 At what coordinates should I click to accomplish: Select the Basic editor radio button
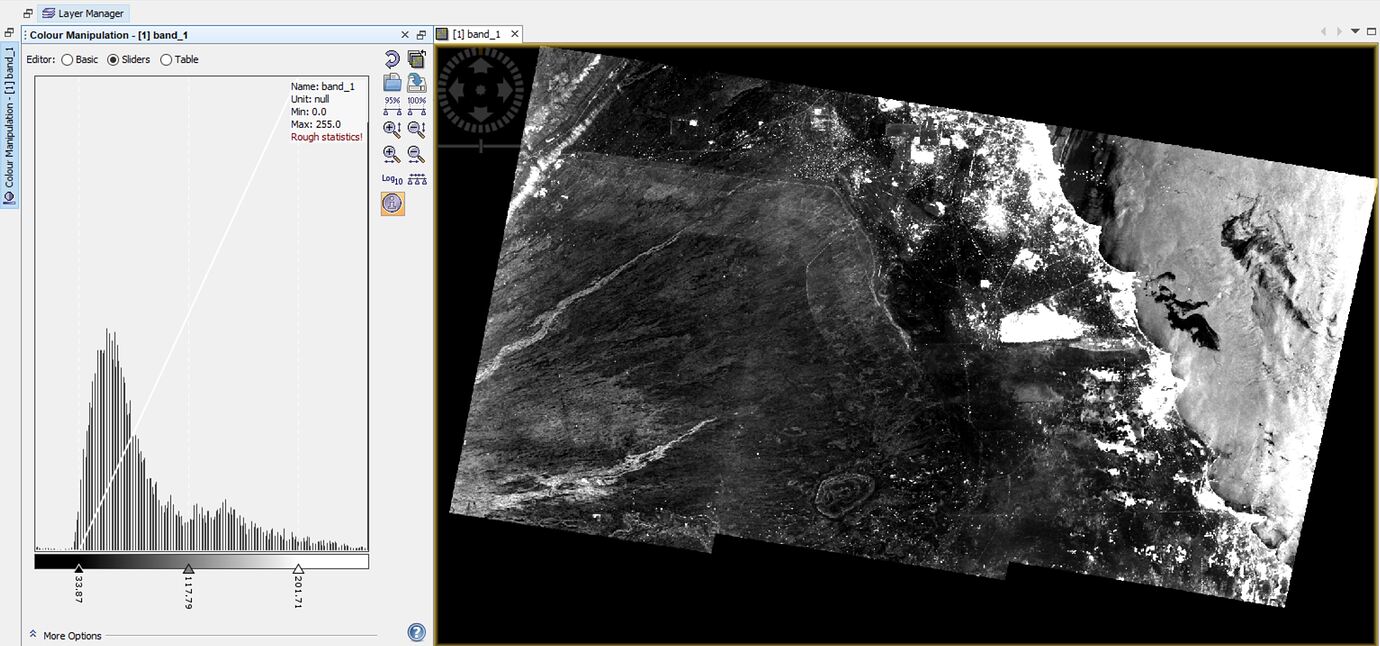point(68,60)
